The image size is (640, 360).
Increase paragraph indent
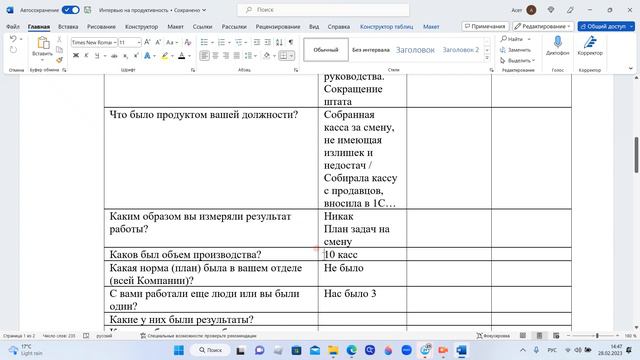267,42
